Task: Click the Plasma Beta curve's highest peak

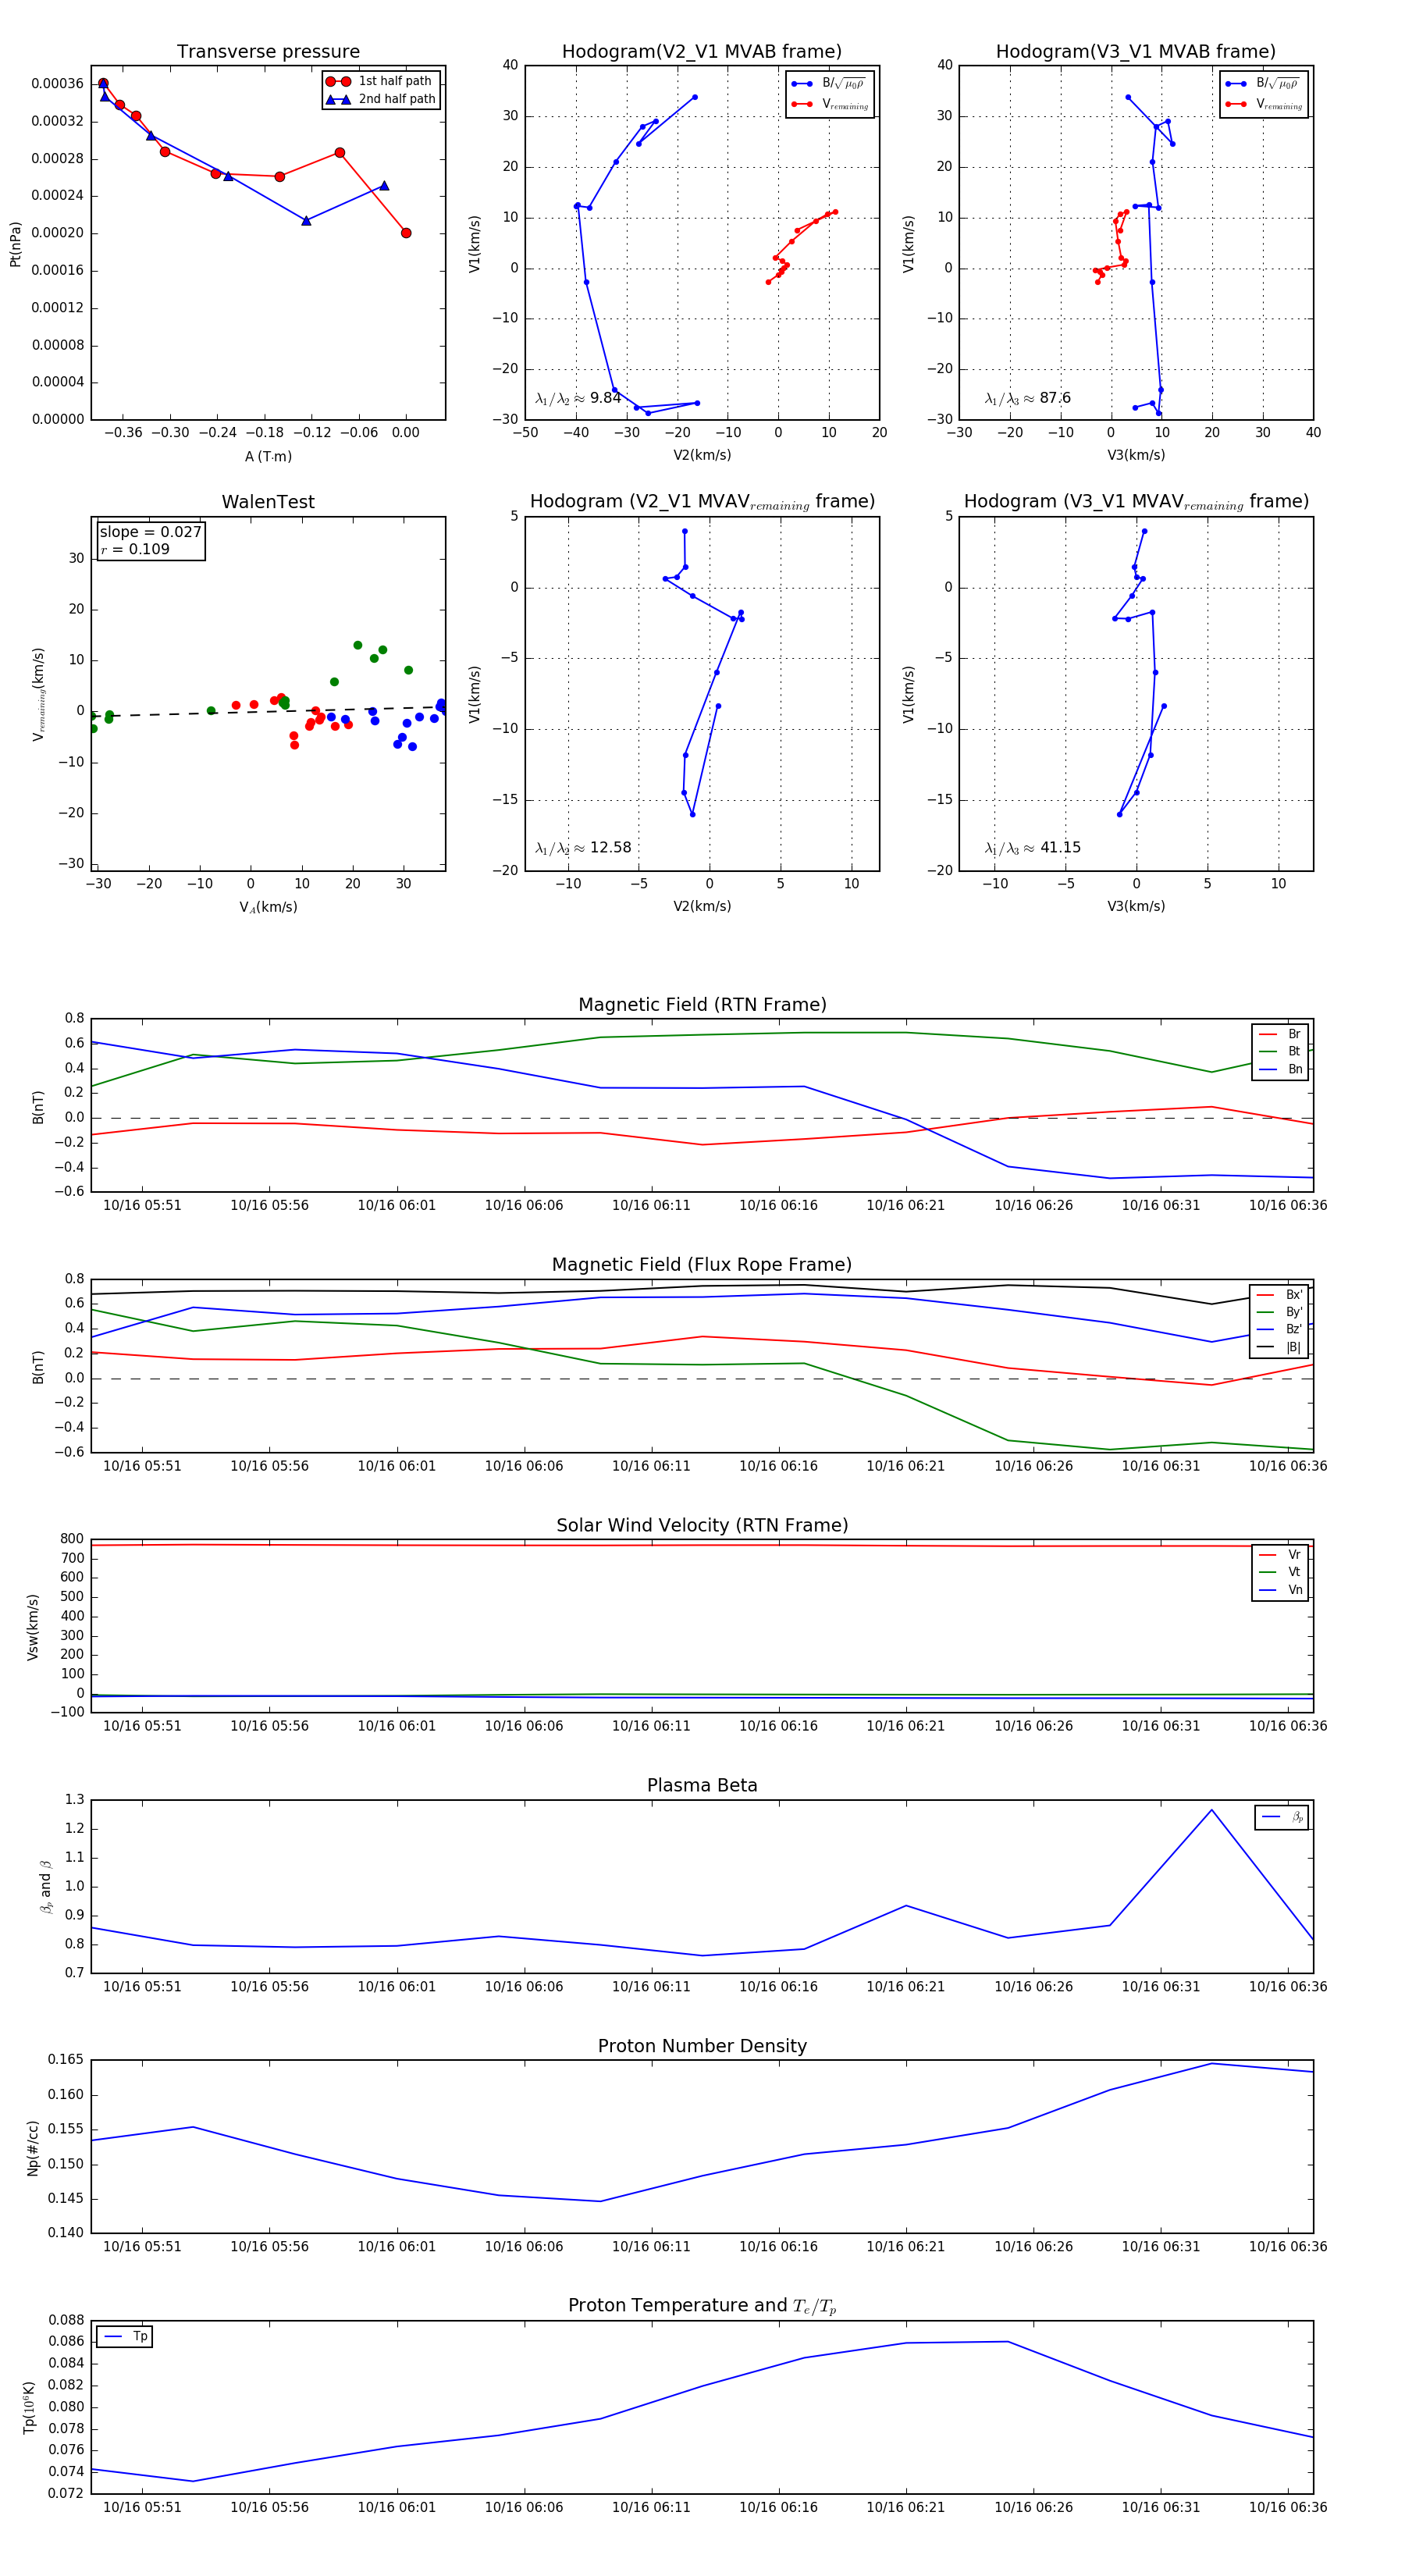Action: (x=1211, y=1810)
